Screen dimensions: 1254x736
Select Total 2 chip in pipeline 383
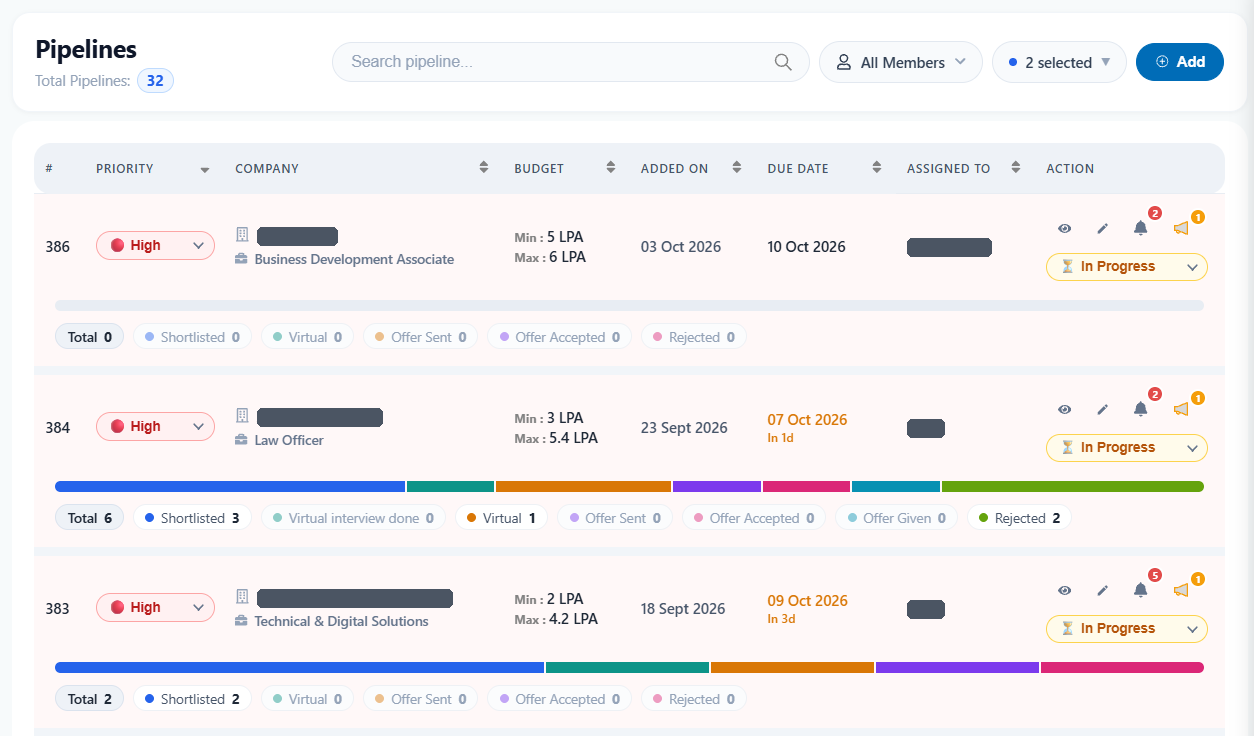[x=89, y=699]
